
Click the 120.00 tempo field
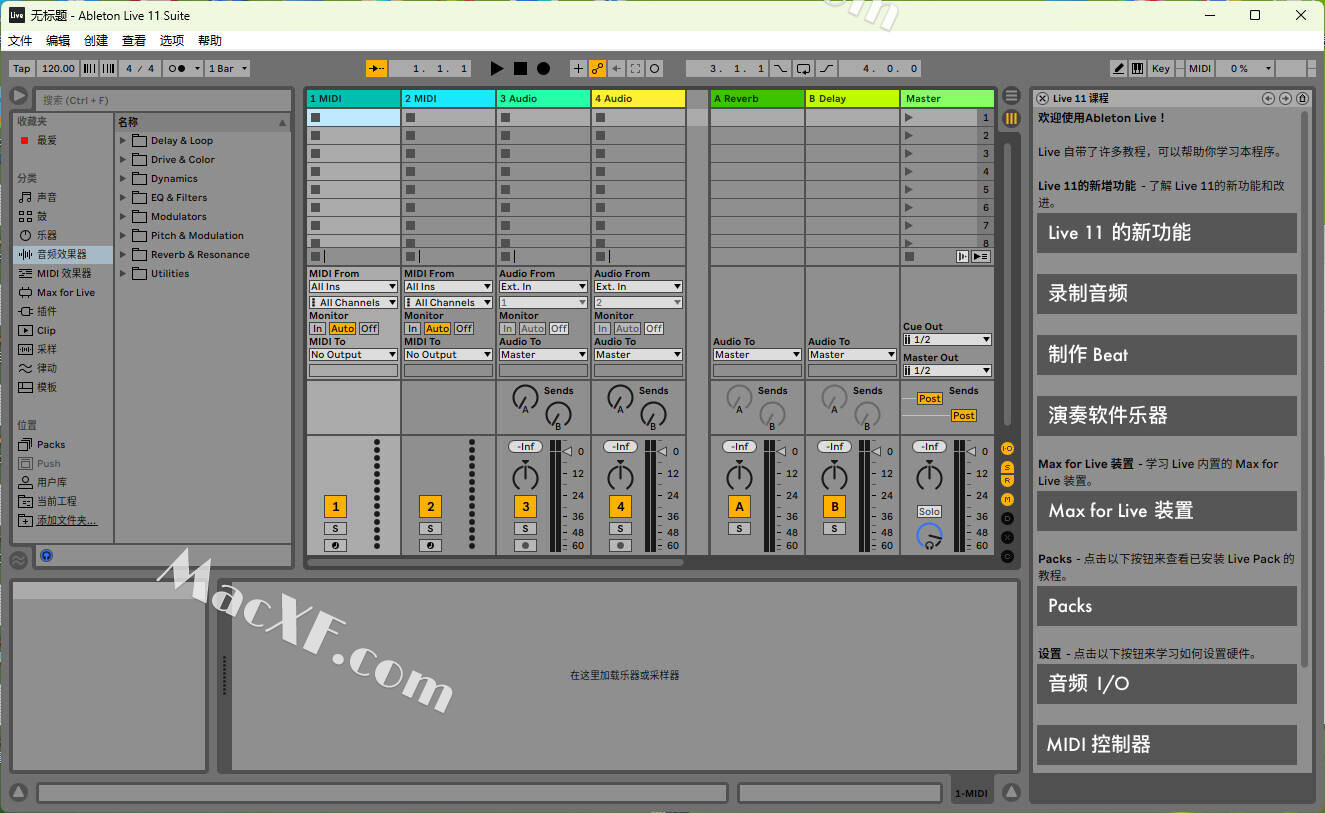[x=58, y=68]
